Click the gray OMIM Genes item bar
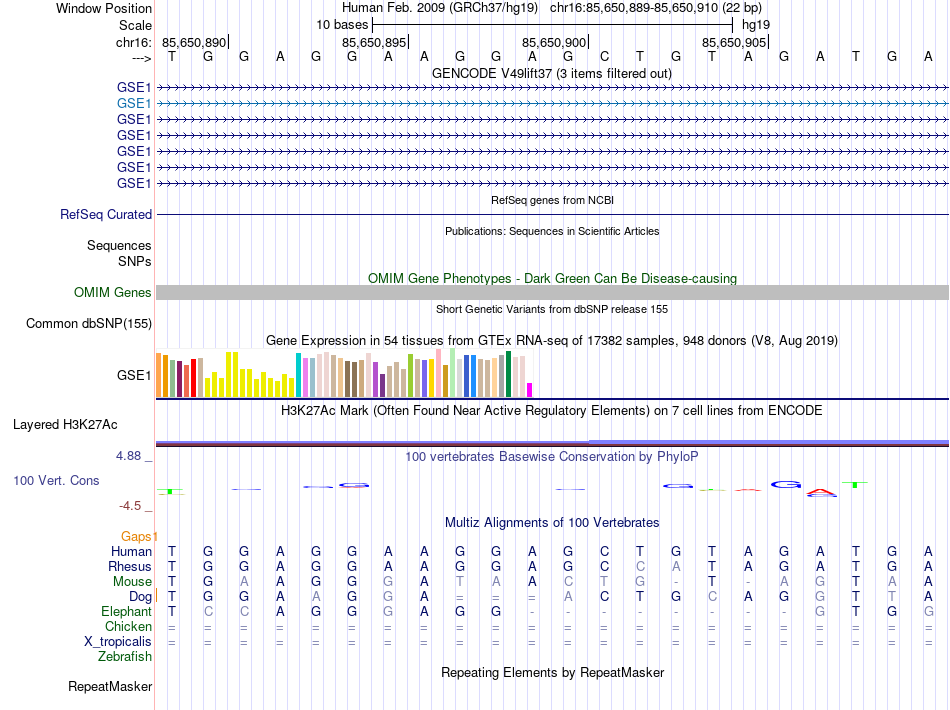This screenshot has width=950, height=710. pyautogui.click(x=552, y=292)
